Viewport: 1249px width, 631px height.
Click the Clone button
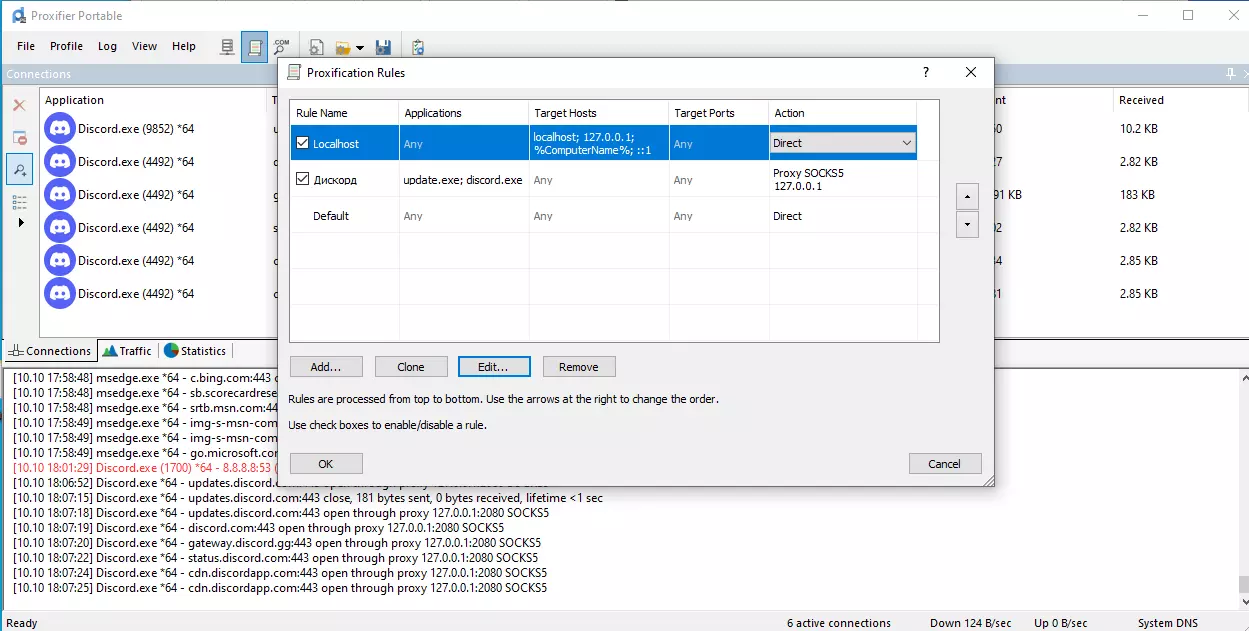click(411, 367)
